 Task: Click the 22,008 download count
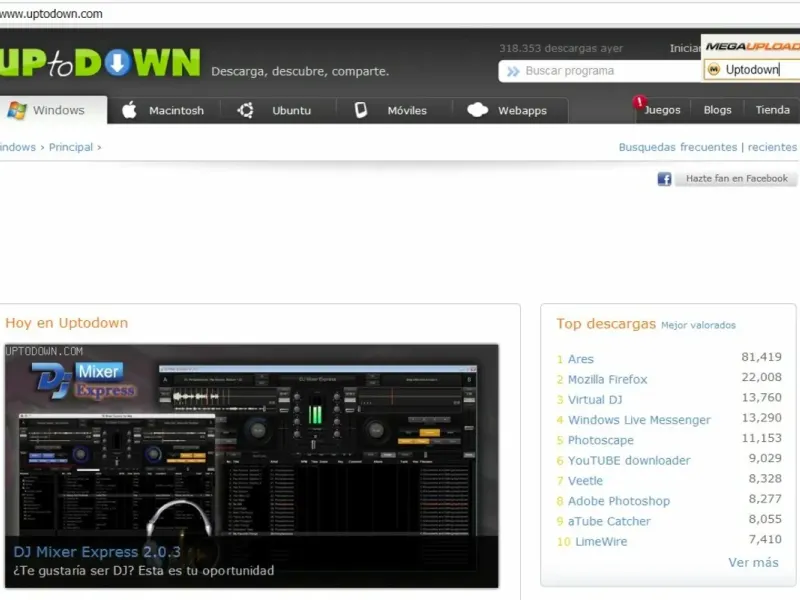point(761,378)
